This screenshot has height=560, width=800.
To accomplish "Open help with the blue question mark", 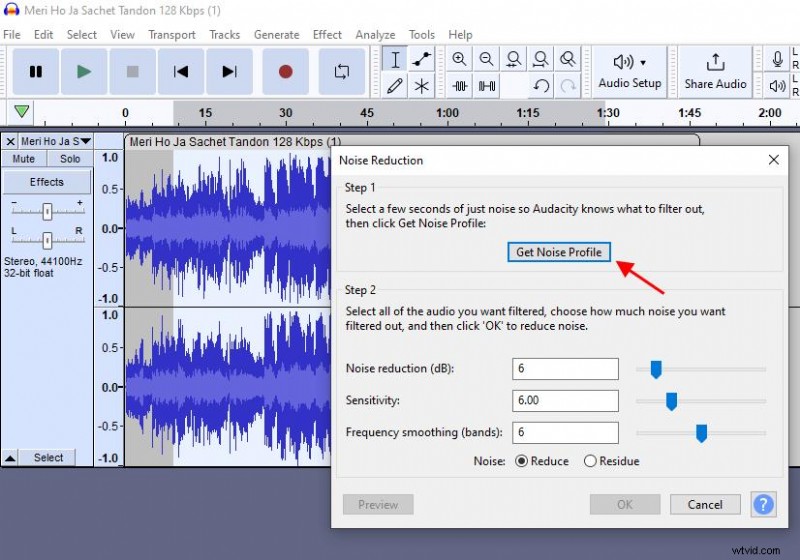I will [763, 504].
